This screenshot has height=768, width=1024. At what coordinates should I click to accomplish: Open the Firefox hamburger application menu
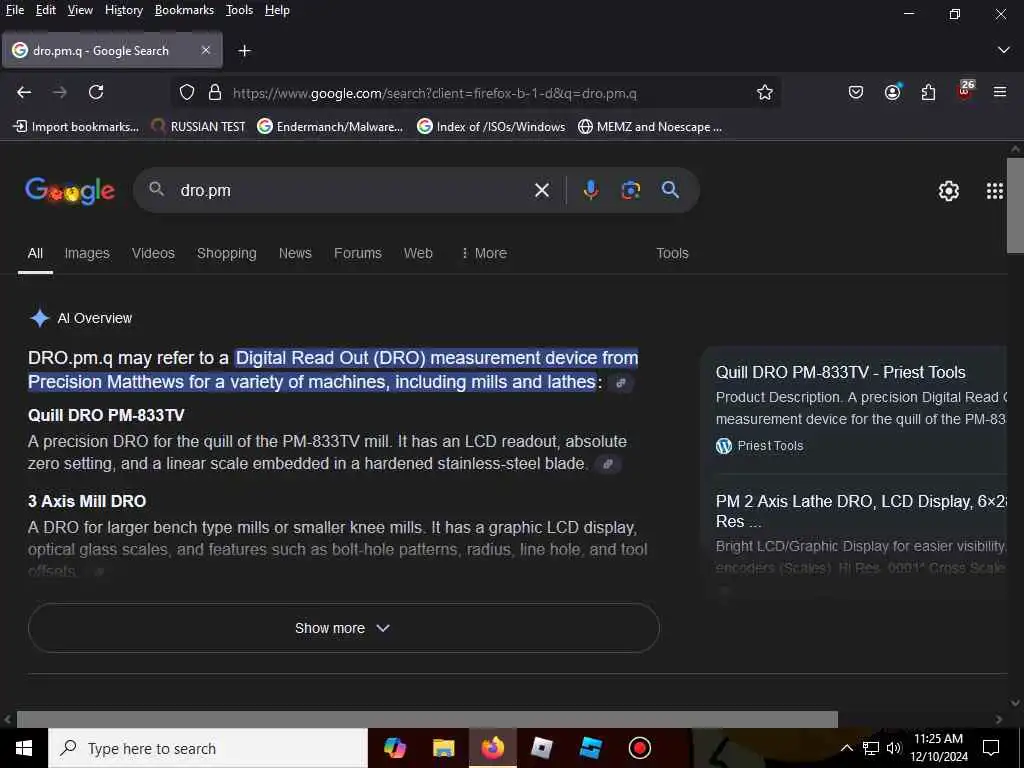tap(1000, 93)
